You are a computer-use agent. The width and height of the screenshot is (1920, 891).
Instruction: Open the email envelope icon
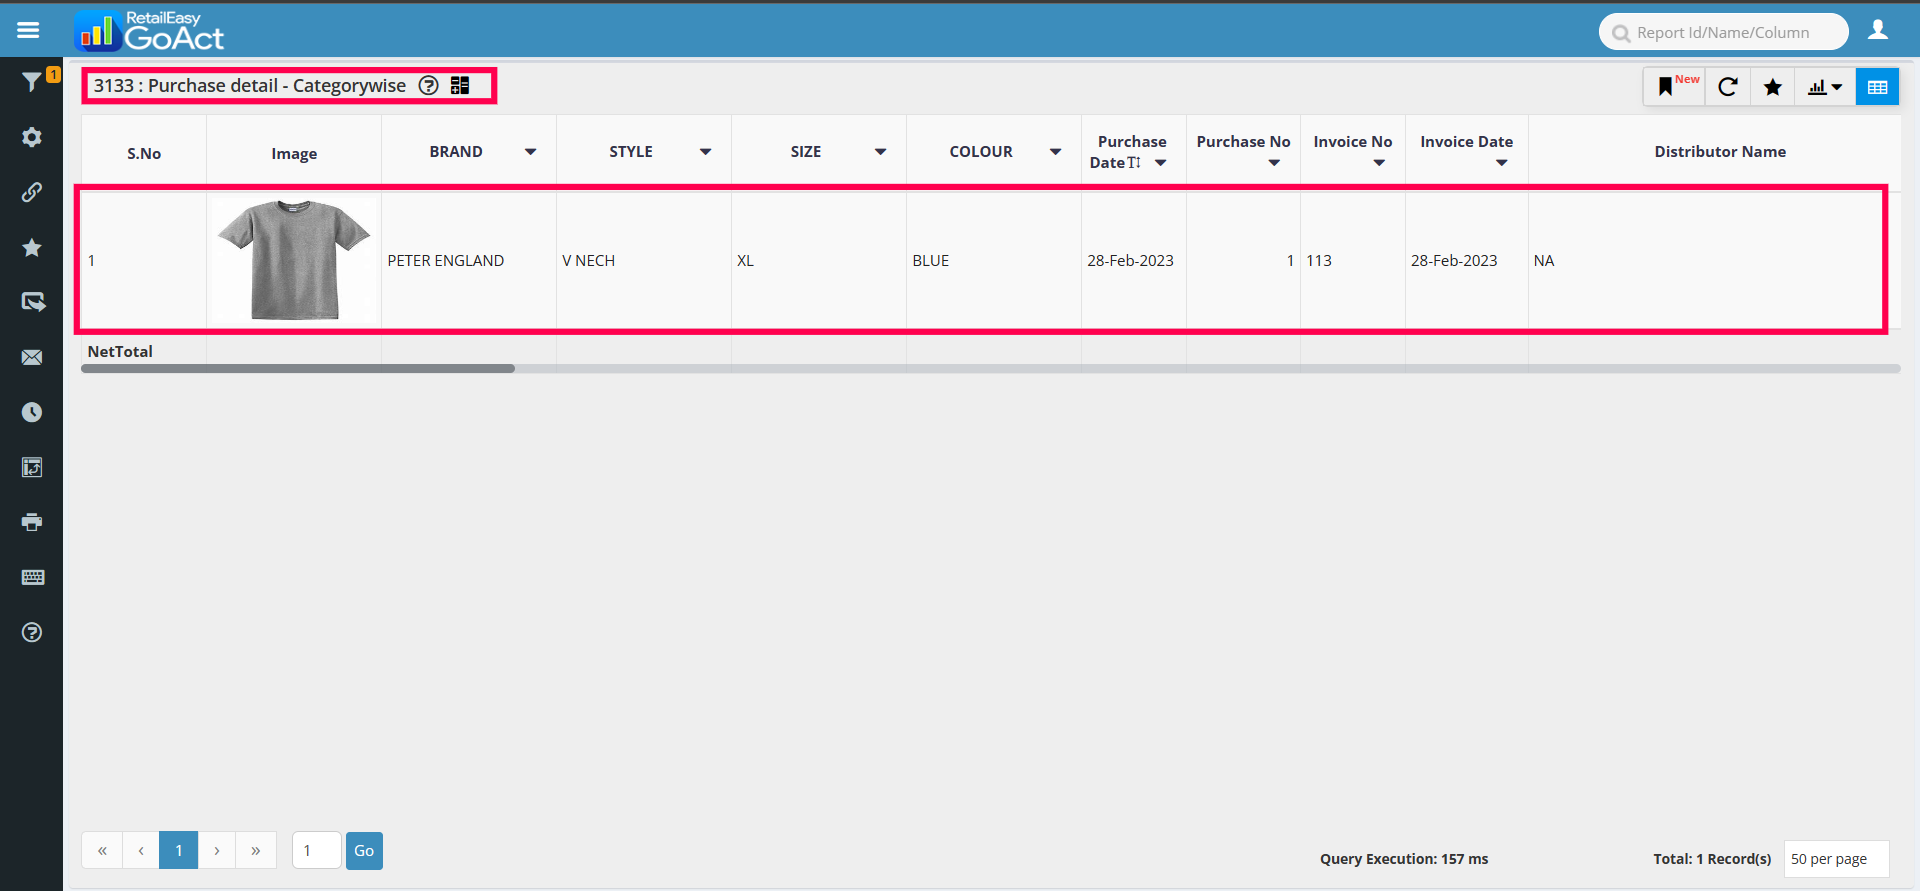click(x=32, y=357)
